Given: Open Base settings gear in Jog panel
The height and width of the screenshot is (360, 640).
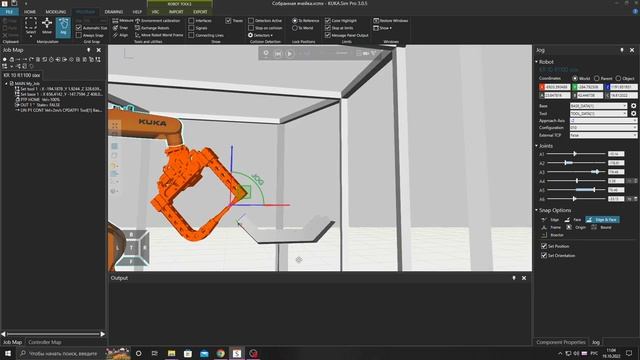Looking at the screenshot, I should (x=633, y=106).
